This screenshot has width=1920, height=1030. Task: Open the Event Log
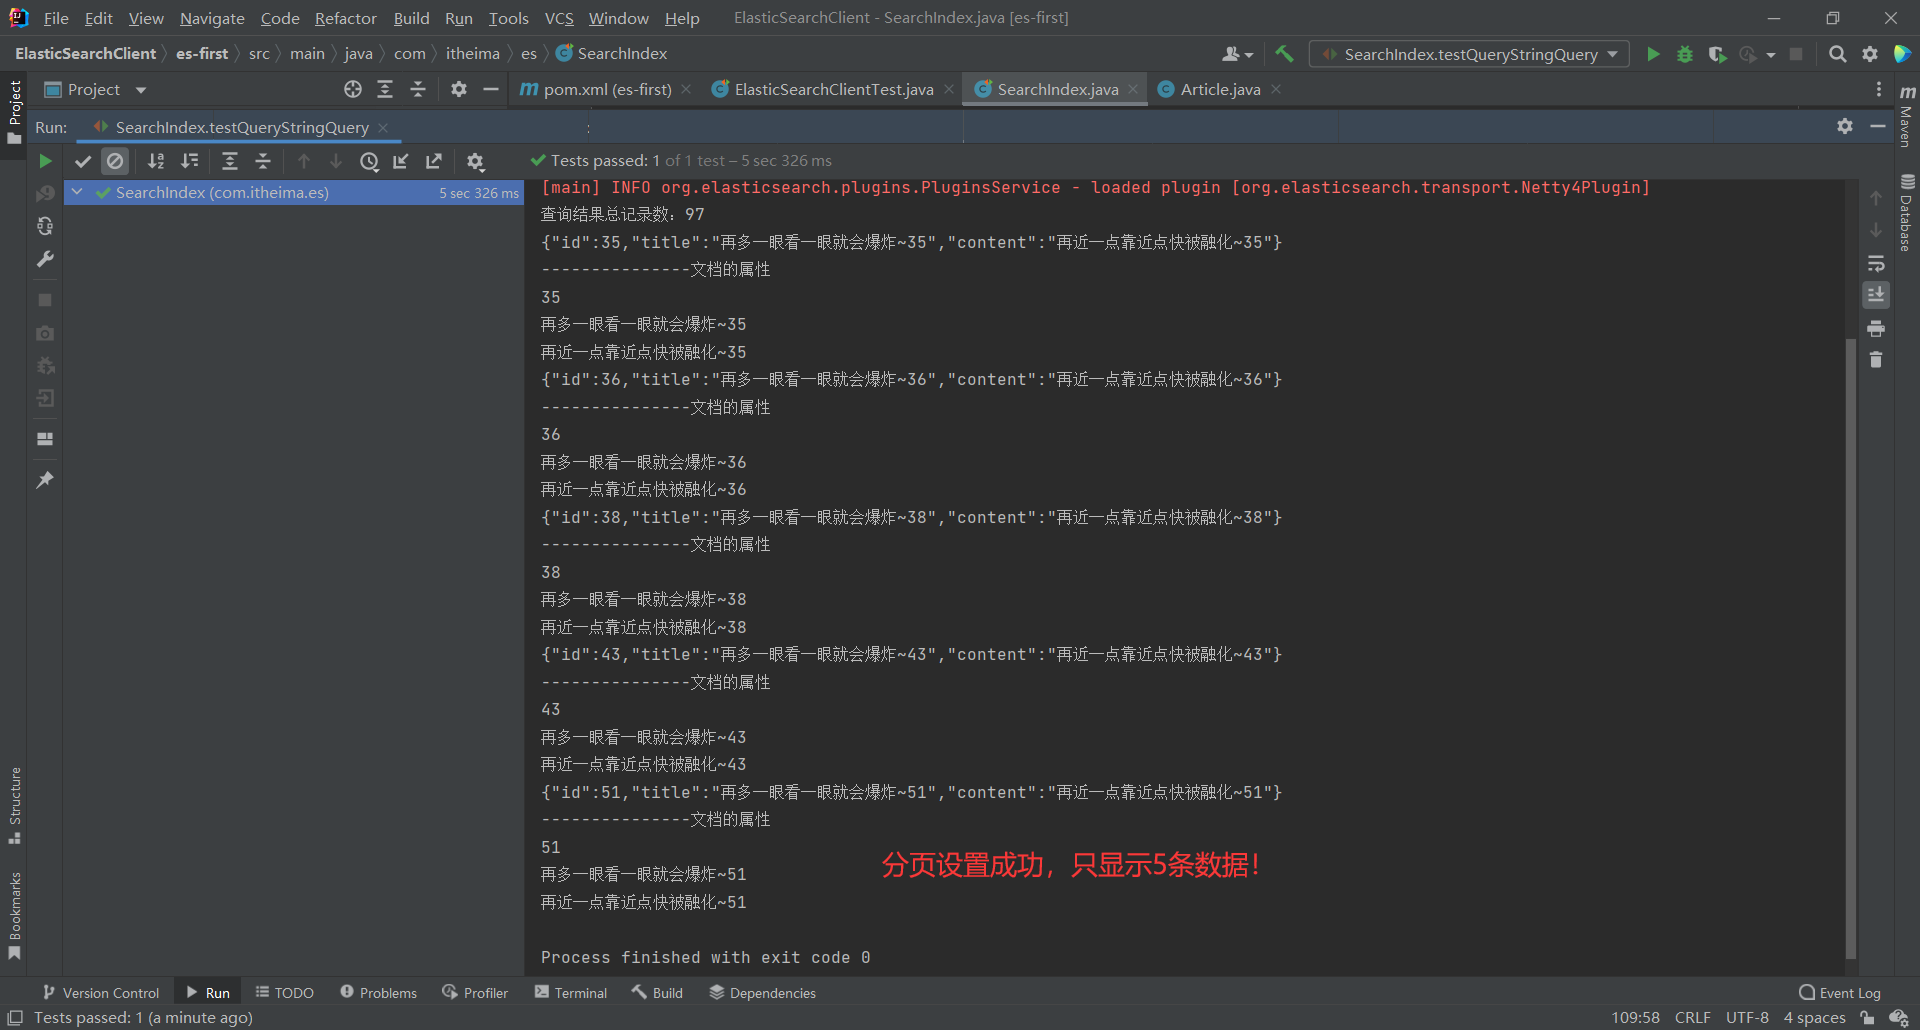(x=1840, y=993)
